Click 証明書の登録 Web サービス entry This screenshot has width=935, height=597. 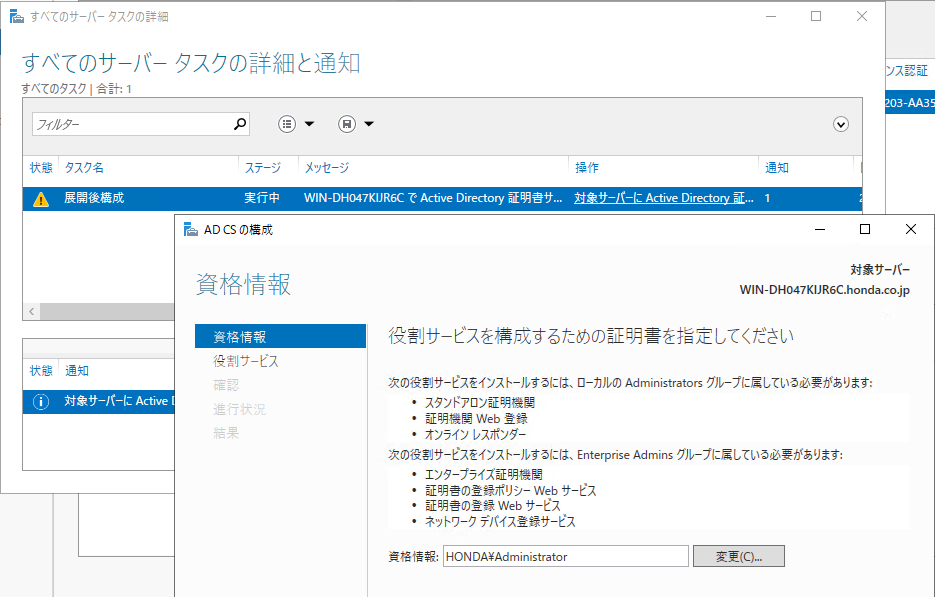[493, 506]
